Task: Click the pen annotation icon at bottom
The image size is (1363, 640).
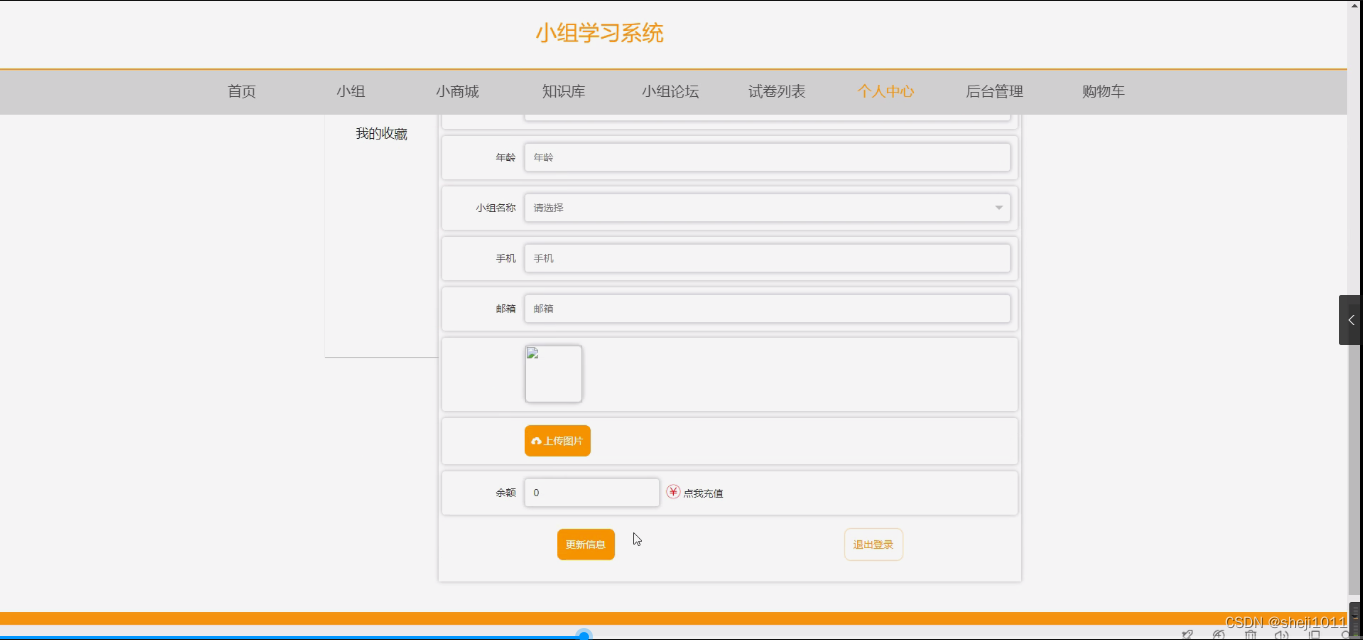Action: (1188, 634)
